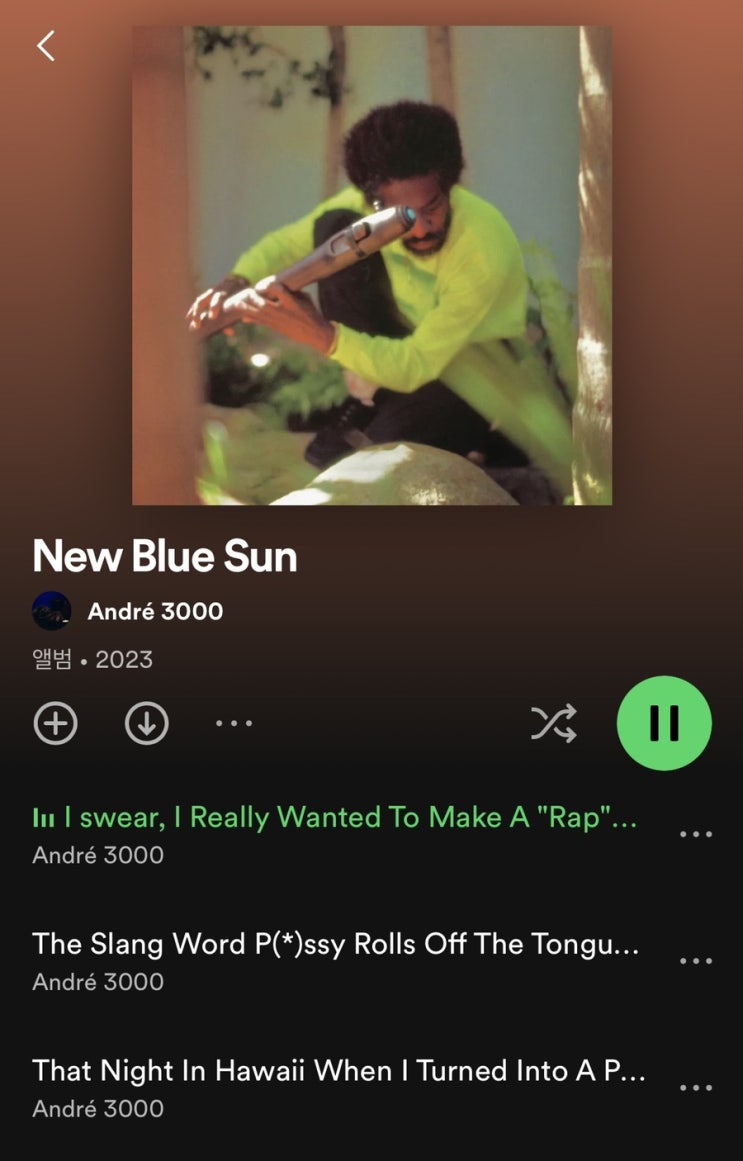
Task: Open album more options three-dot menu
Action: click(234, 723)
